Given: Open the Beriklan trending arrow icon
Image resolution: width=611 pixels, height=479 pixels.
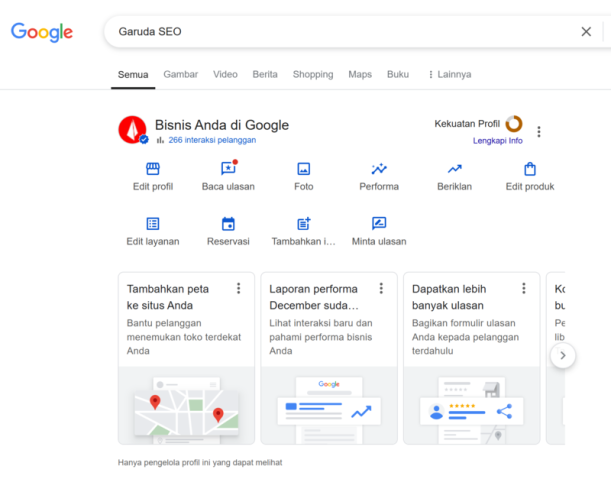Looking at the screenshot, I should [x=454, y=169].
